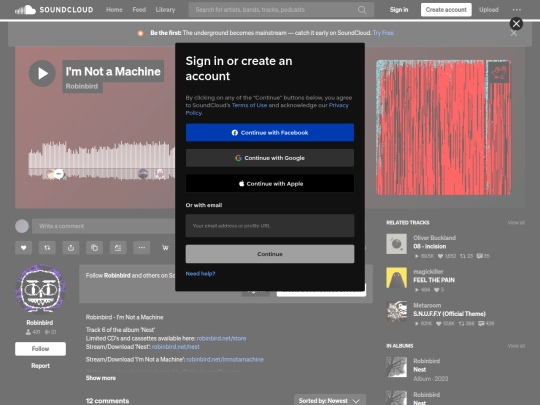Viewport: 540px width, 405px height.
Task: Open the Library menu item
Action: click(165, 10)
